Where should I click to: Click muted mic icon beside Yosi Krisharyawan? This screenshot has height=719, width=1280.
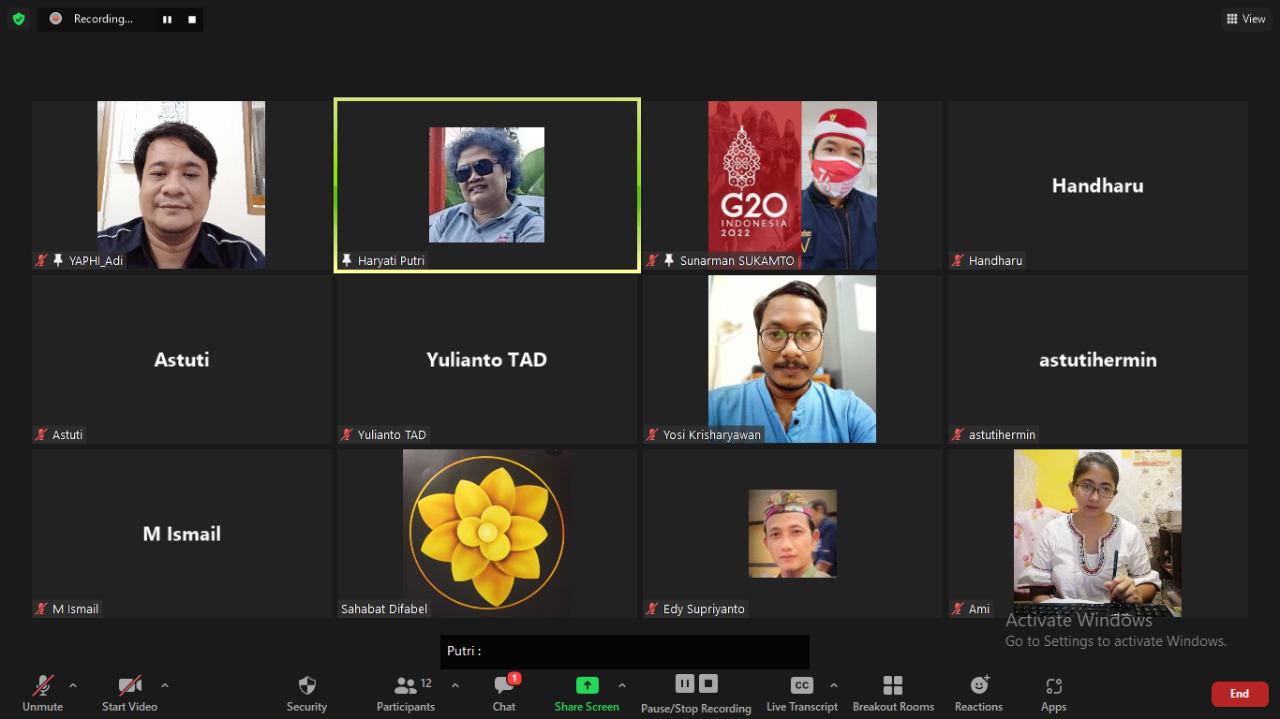653,435
